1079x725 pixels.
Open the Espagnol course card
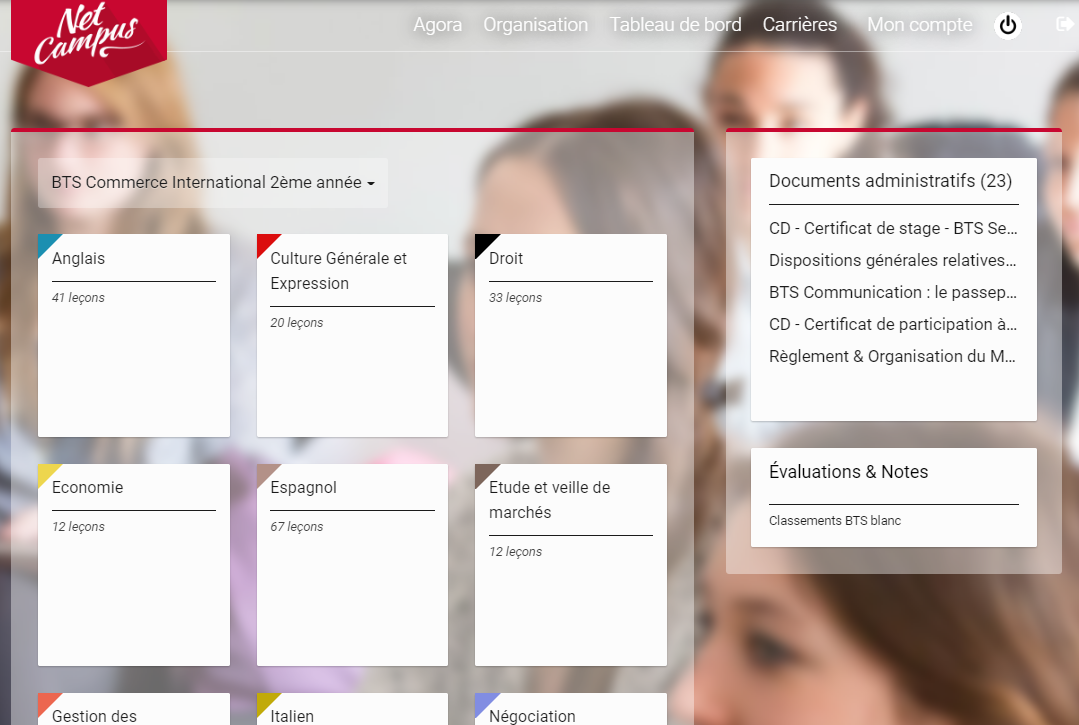click(x=352, y=565)
